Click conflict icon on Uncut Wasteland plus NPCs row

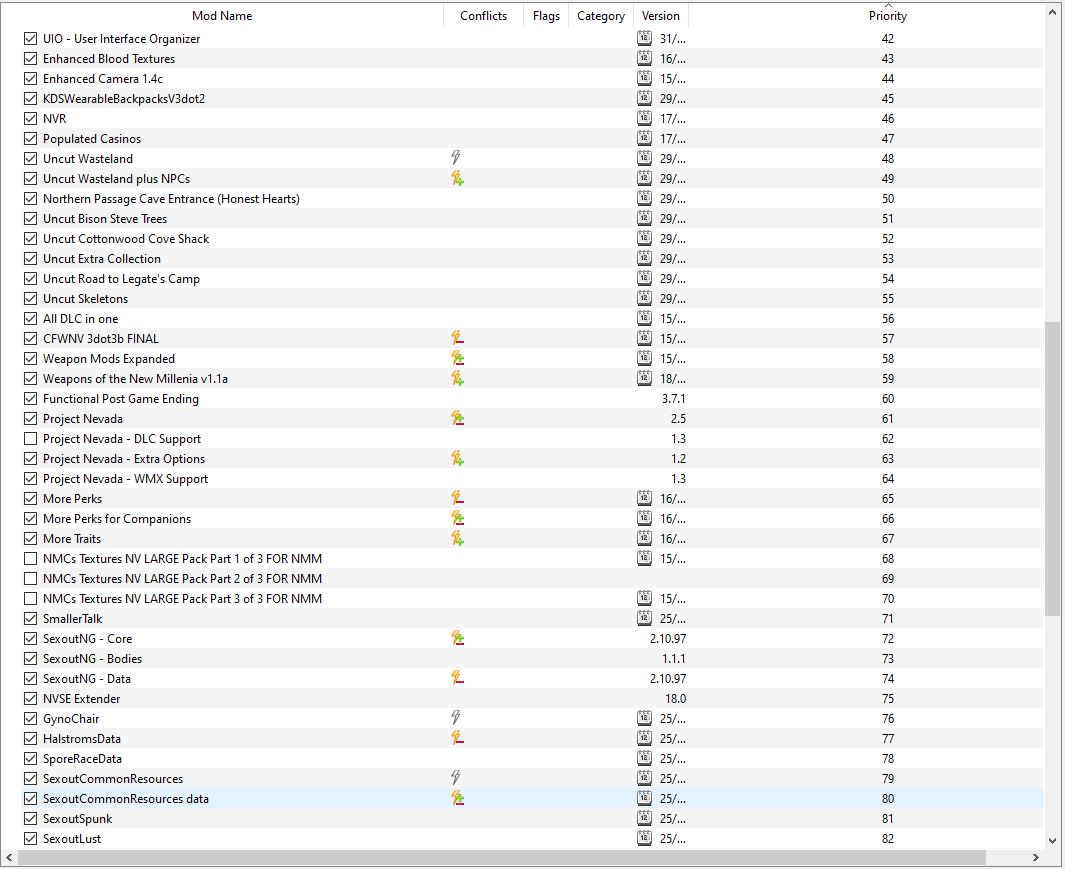(457, 179)
